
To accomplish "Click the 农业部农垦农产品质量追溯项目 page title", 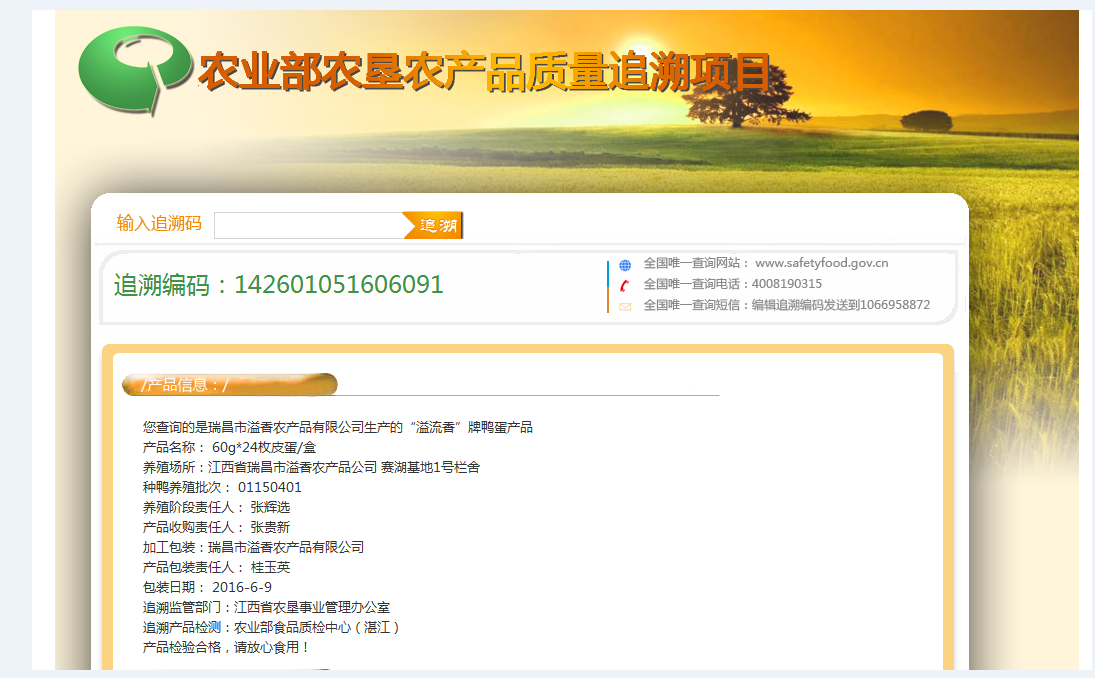I will (485, 73).
